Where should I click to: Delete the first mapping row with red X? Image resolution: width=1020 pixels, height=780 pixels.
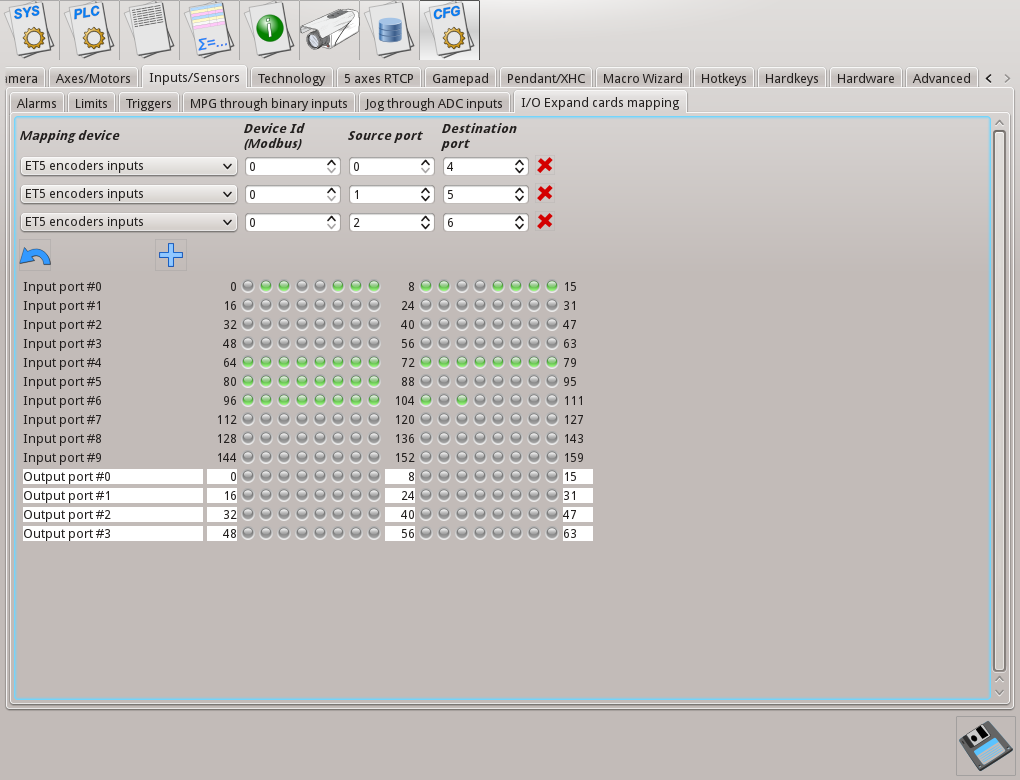coord(545,166)
